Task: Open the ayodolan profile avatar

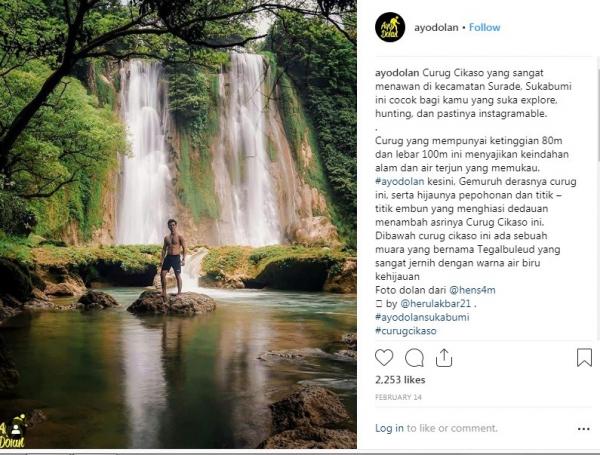Action: coord(390,27)
